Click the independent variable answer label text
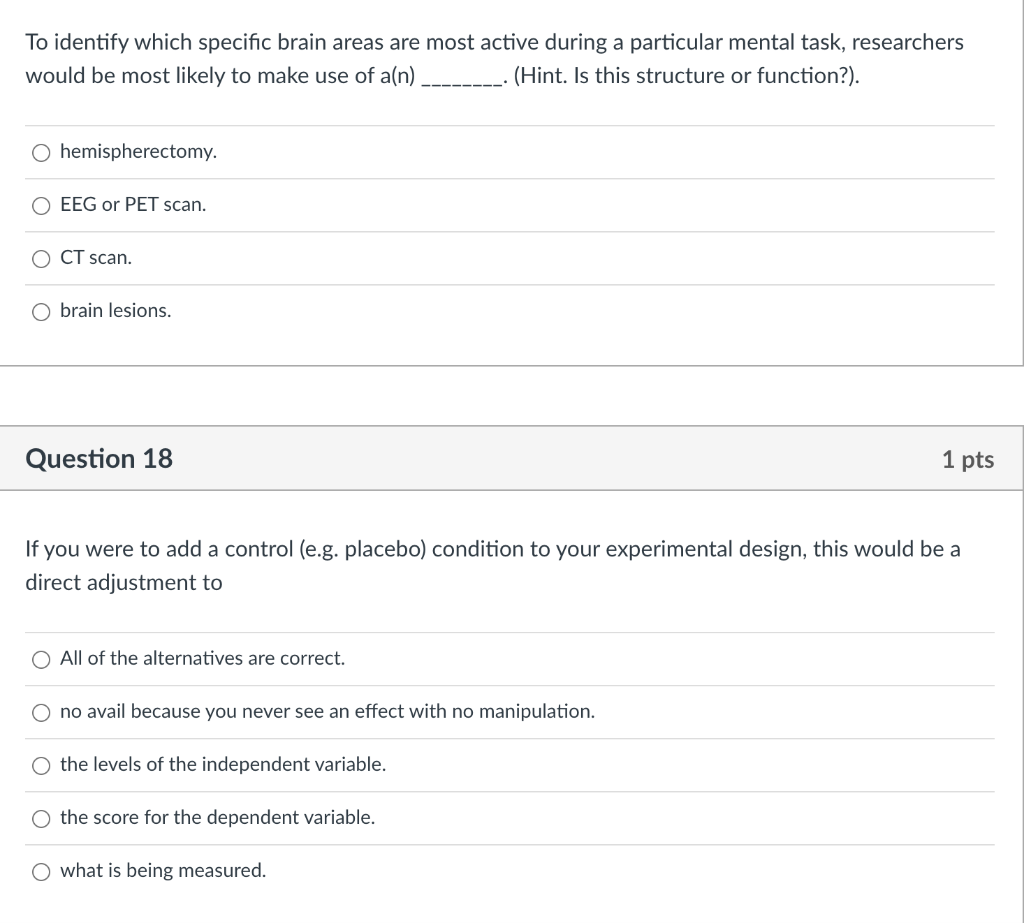Screen dimensions: 1024x923 click(222, 765)
